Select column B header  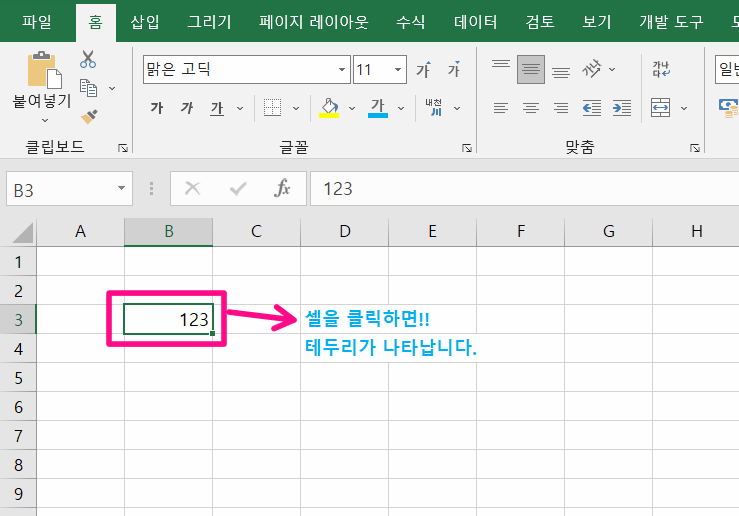pos(169,231)
